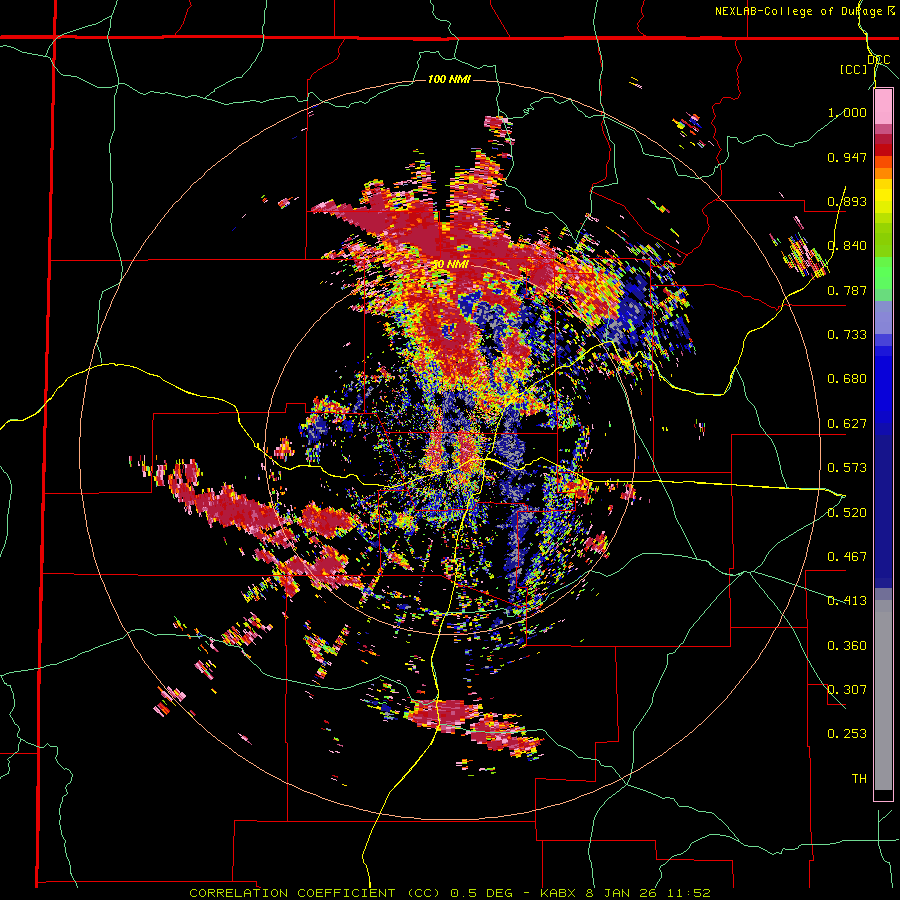Click the bright green segment of color scale
Viewport: 900px width, 900px height.
click(x=883, y=273)
